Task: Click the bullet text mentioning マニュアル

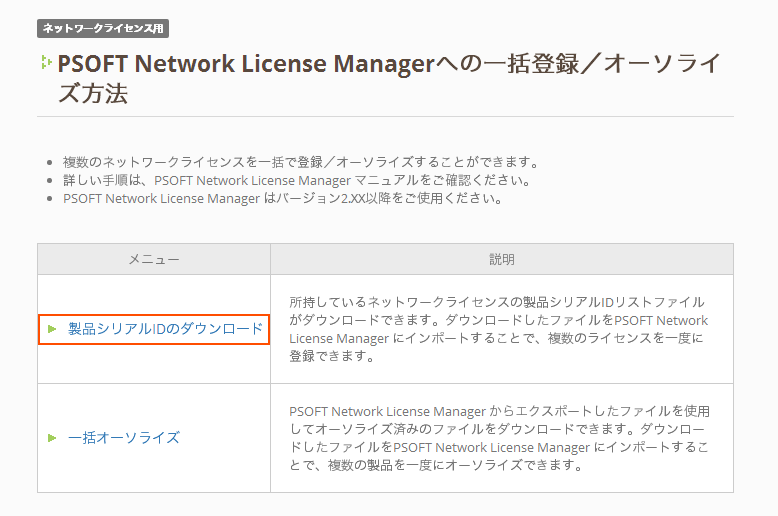Action: [295, 180]
